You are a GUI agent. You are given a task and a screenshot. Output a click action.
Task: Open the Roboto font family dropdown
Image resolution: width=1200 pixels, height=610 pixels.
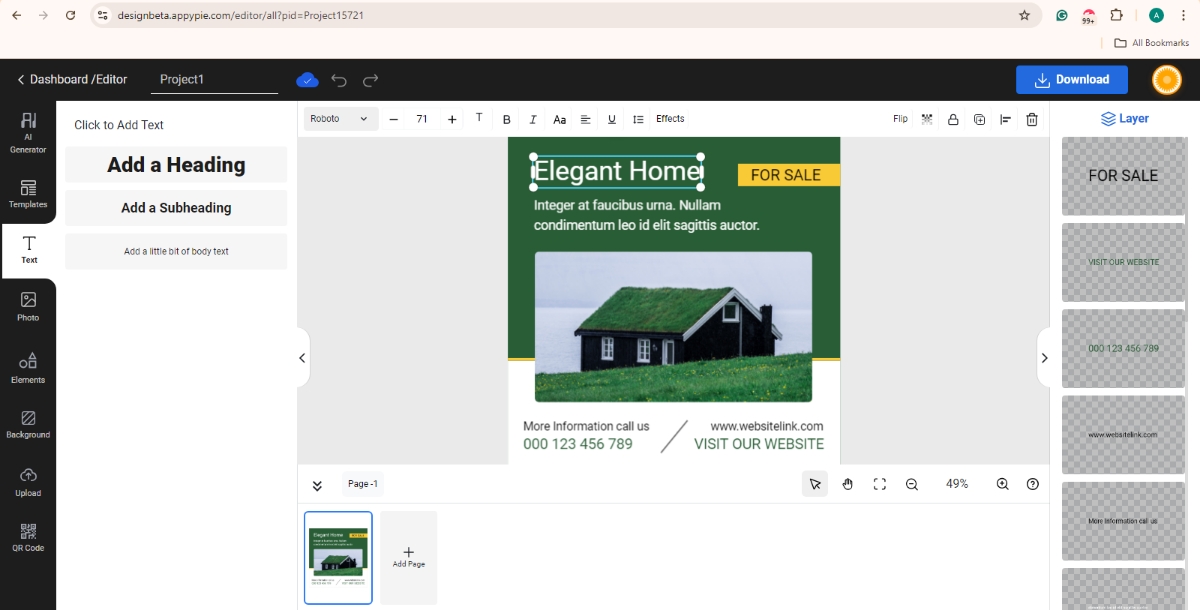[340, 118]
